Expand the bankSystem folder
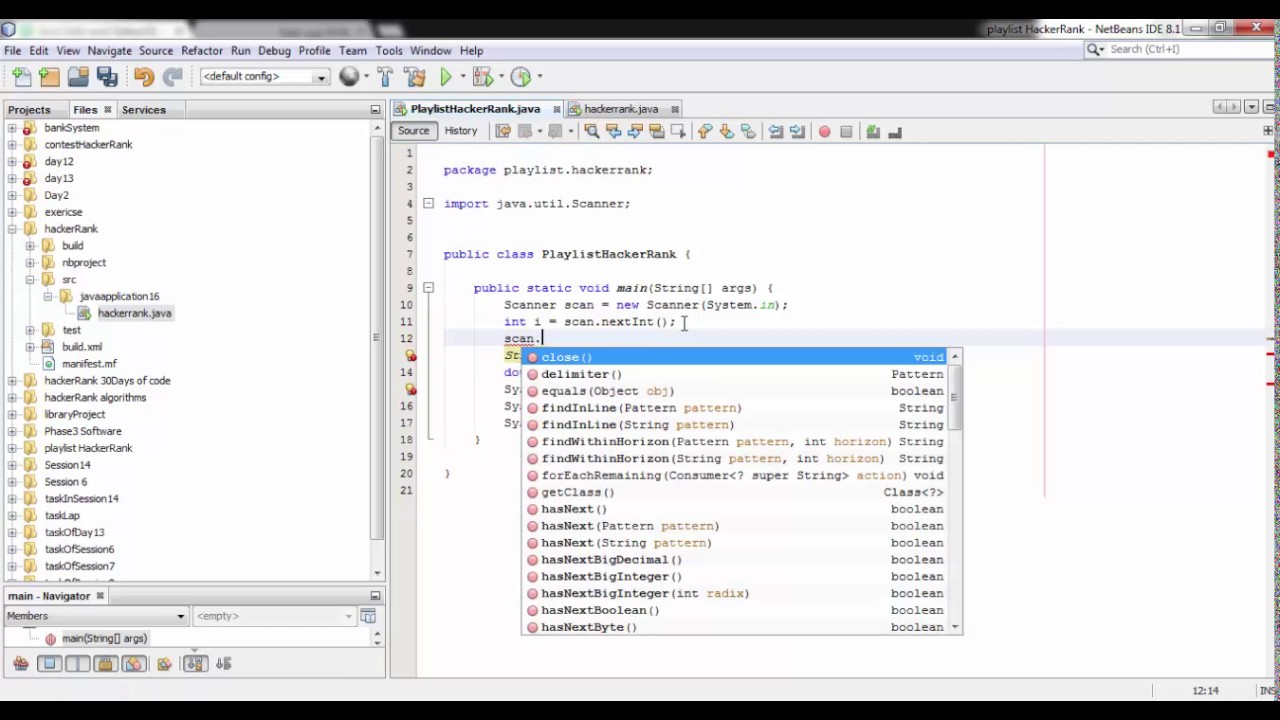The width and height of the screenshot is (1280, 720). click(x=12, y=128)
